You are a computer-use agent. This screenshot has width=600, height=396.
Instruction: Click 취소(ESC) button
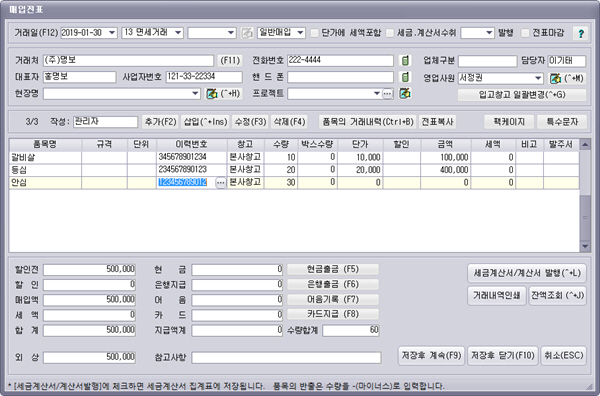(564, 356)
